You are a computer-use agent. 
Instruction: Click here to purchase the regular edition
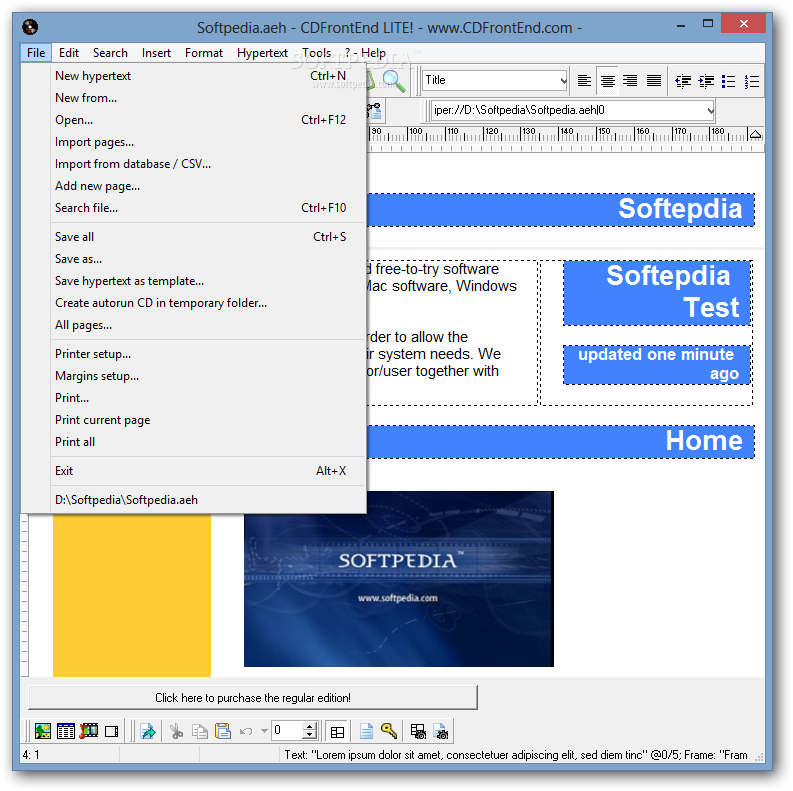click(x=253, y=698)
